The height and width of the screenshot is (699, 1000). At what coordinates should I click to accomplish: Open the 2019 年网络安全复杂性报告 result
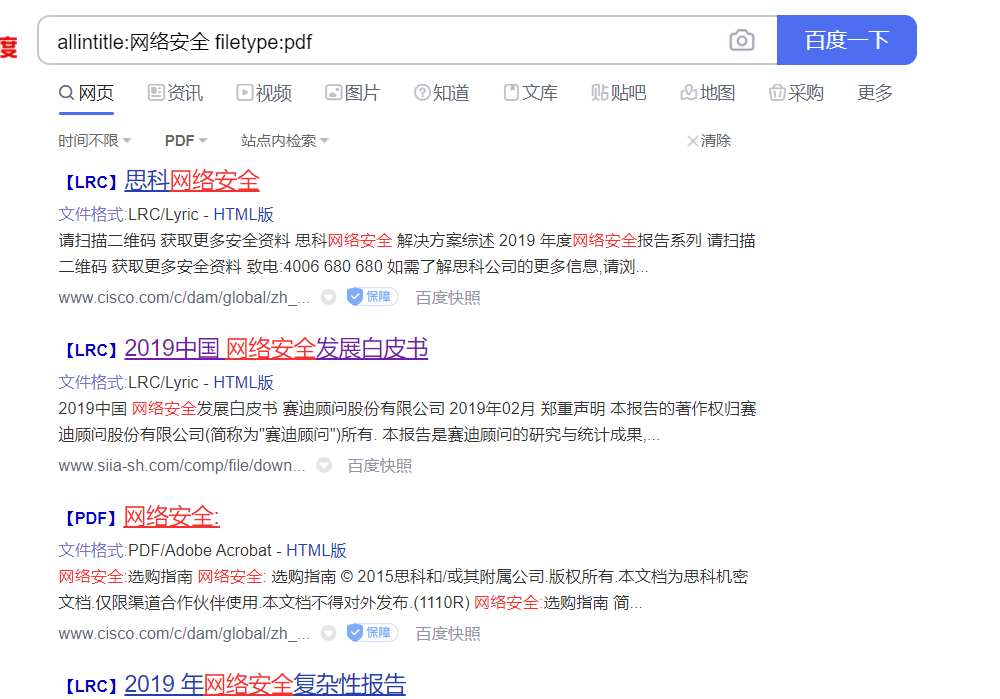(265, 684)
